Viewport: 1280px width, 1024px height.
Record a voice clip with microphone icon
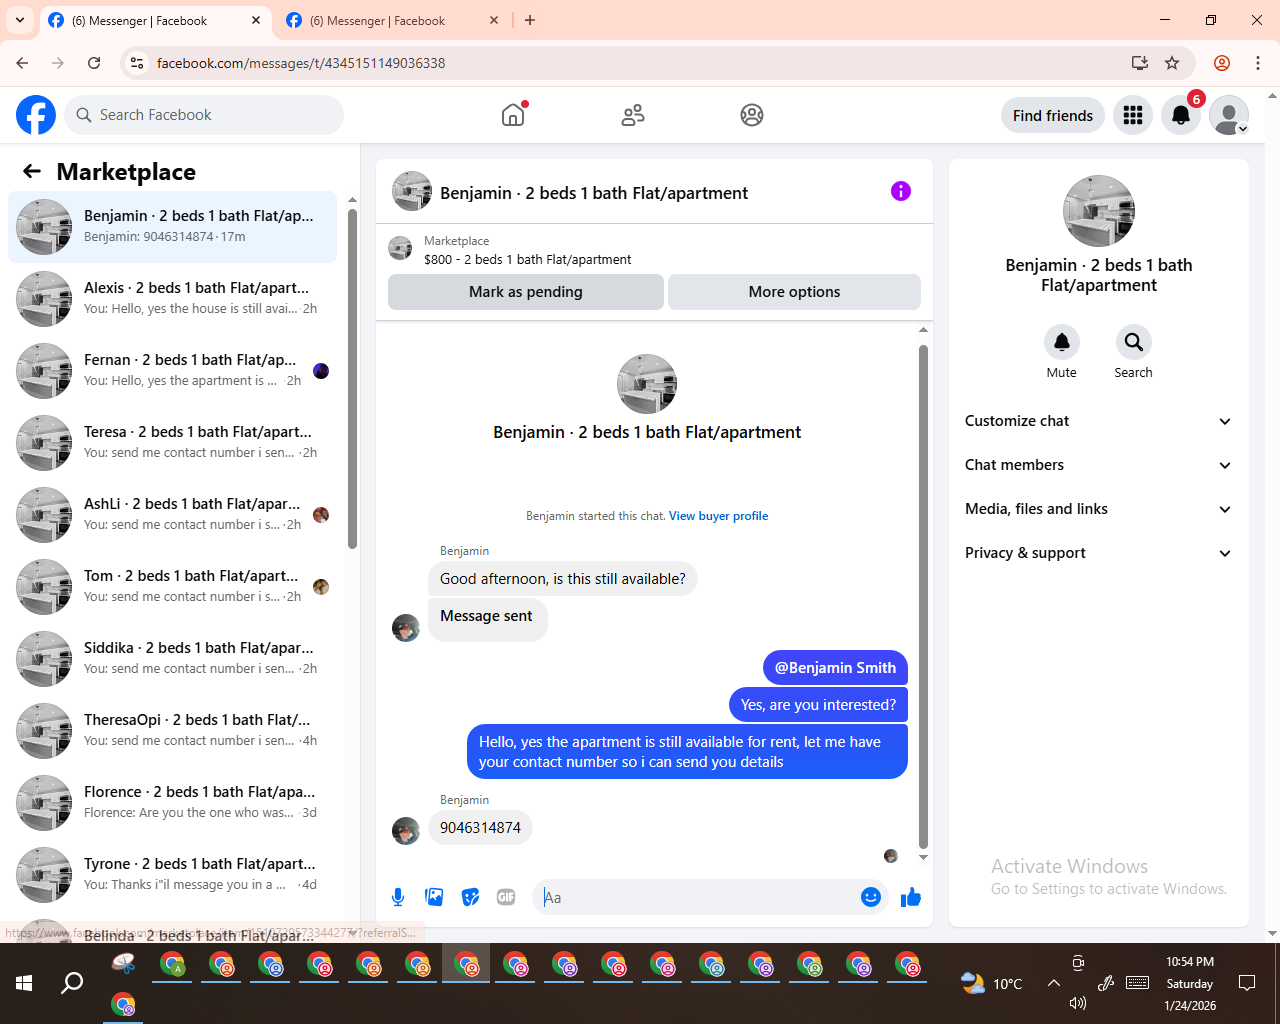click(398, 897)
